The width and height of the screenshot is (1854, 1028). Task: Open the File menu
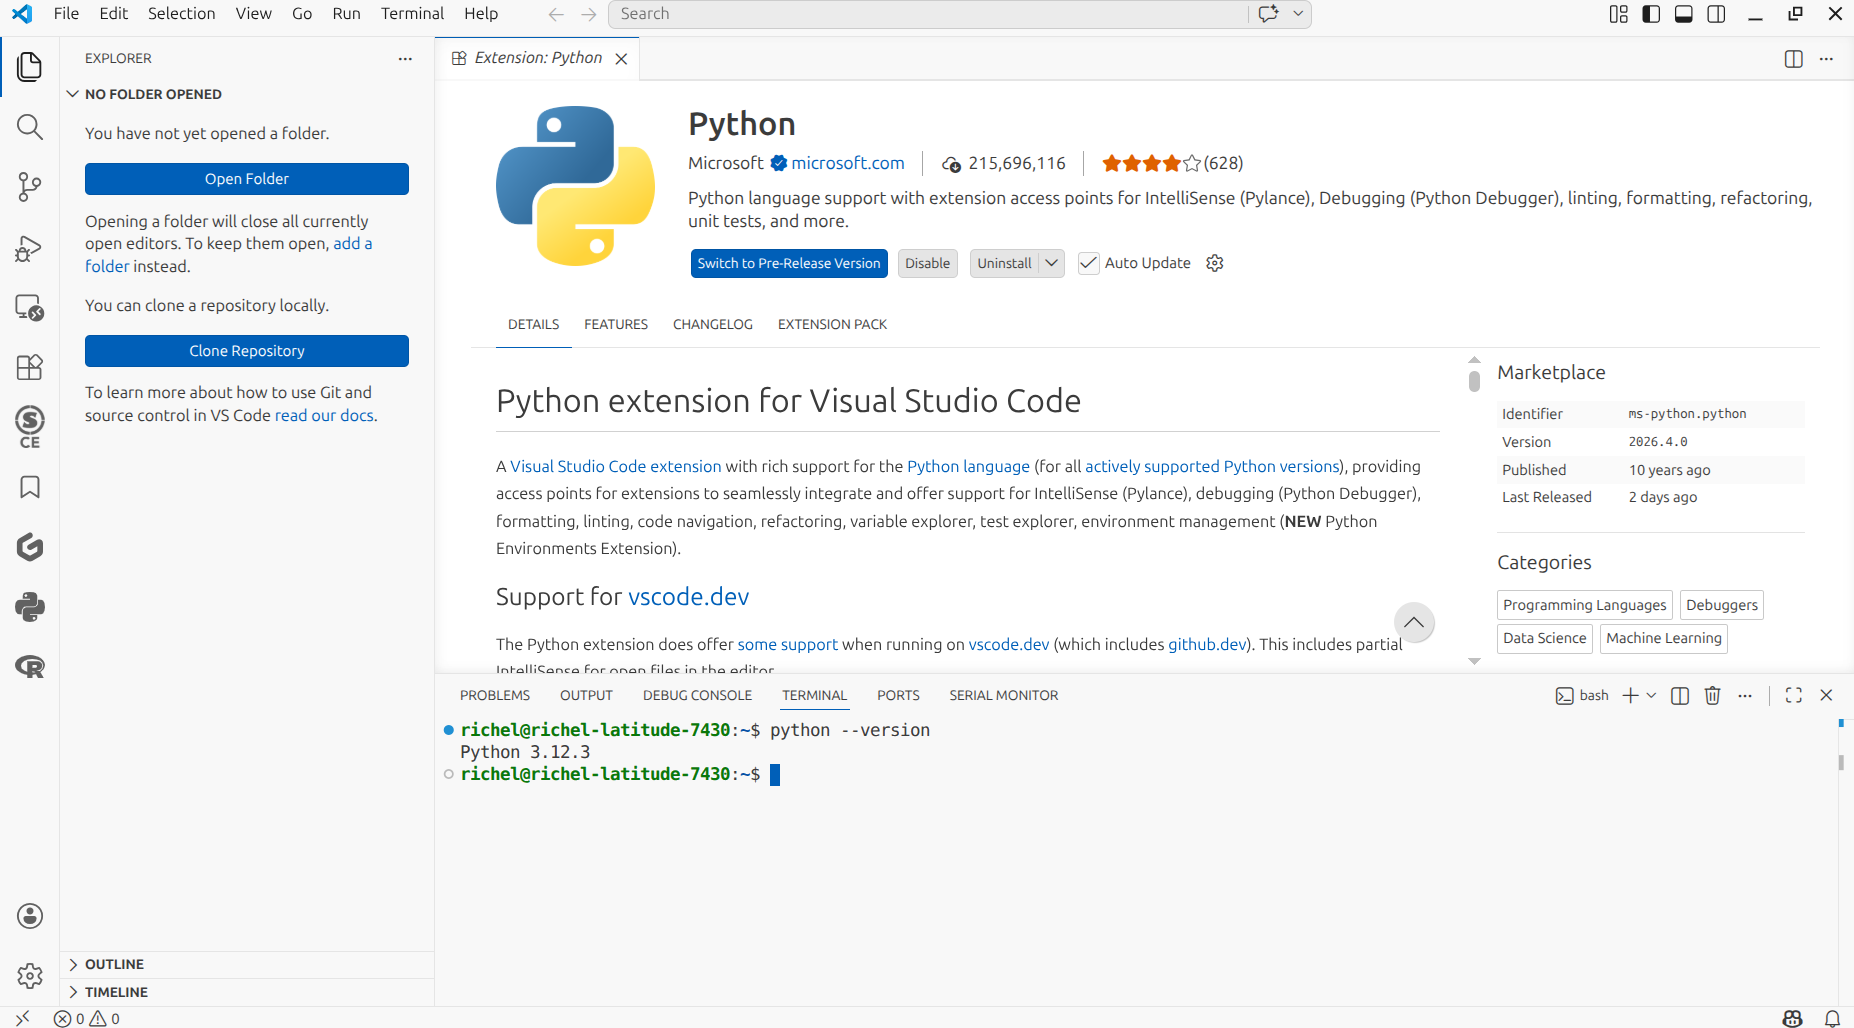(x=66, y=14)
